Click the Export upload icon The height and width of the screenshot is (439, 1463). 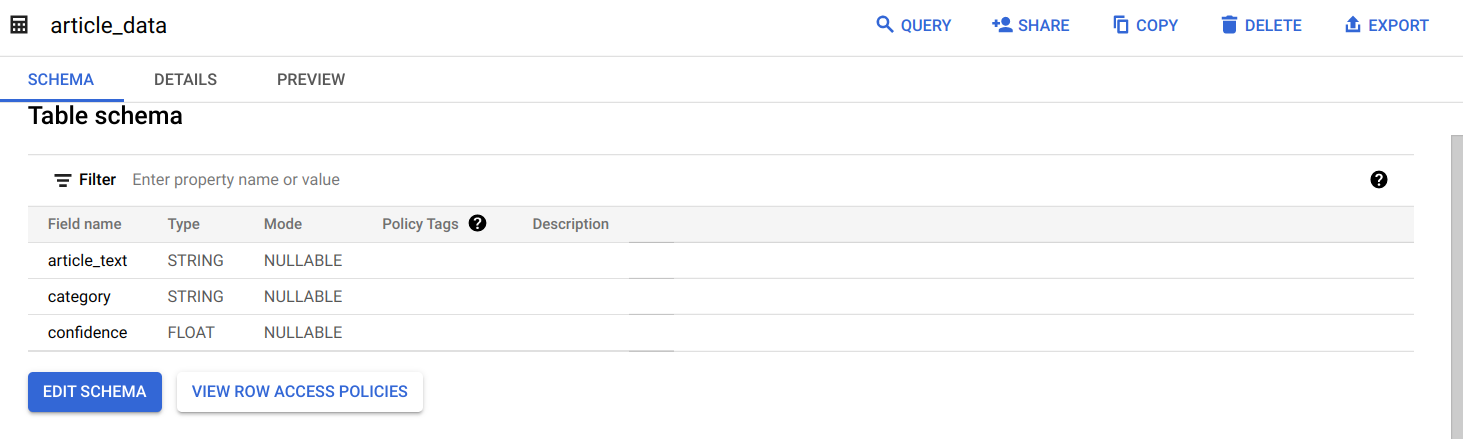pyautogui.click(x=1353, y=25)
